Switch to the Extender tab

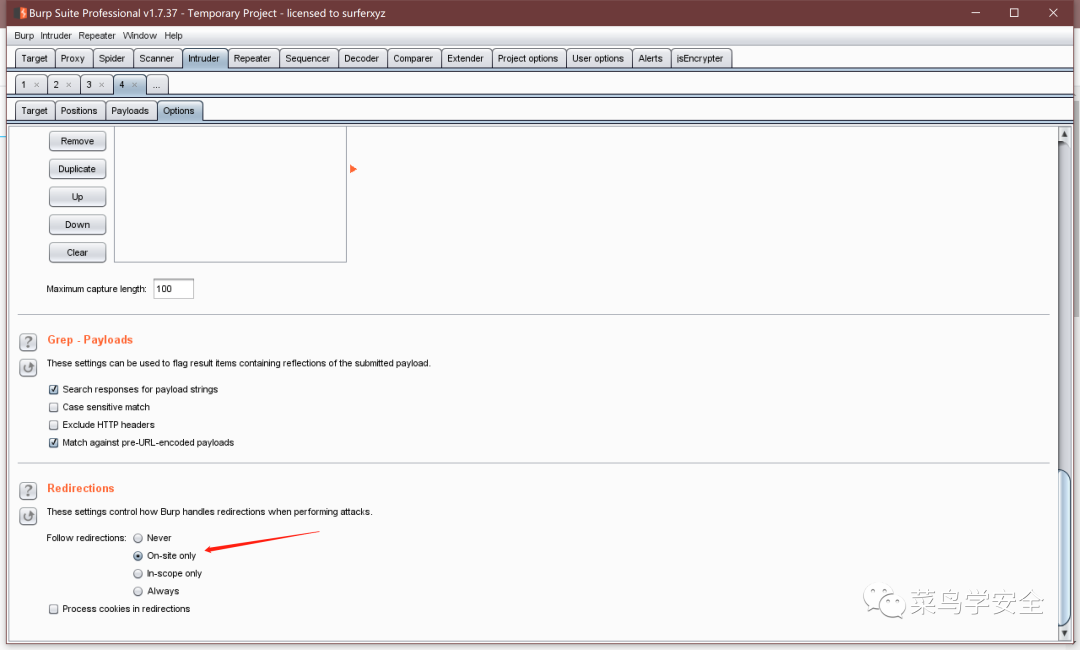(466, 59)
